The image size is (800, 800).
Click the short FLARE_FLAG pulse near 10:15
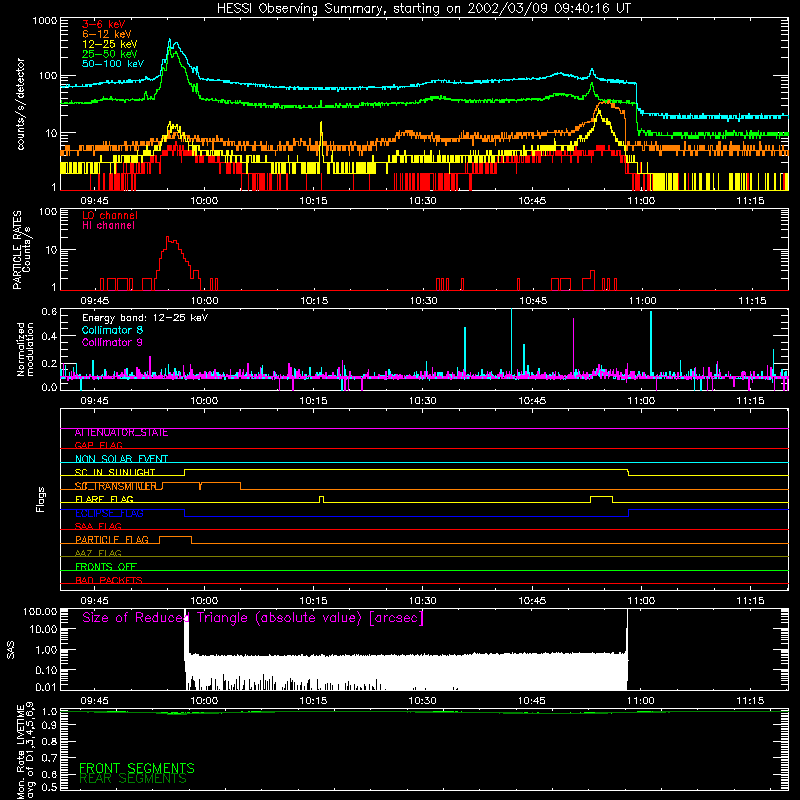[321, 499]
